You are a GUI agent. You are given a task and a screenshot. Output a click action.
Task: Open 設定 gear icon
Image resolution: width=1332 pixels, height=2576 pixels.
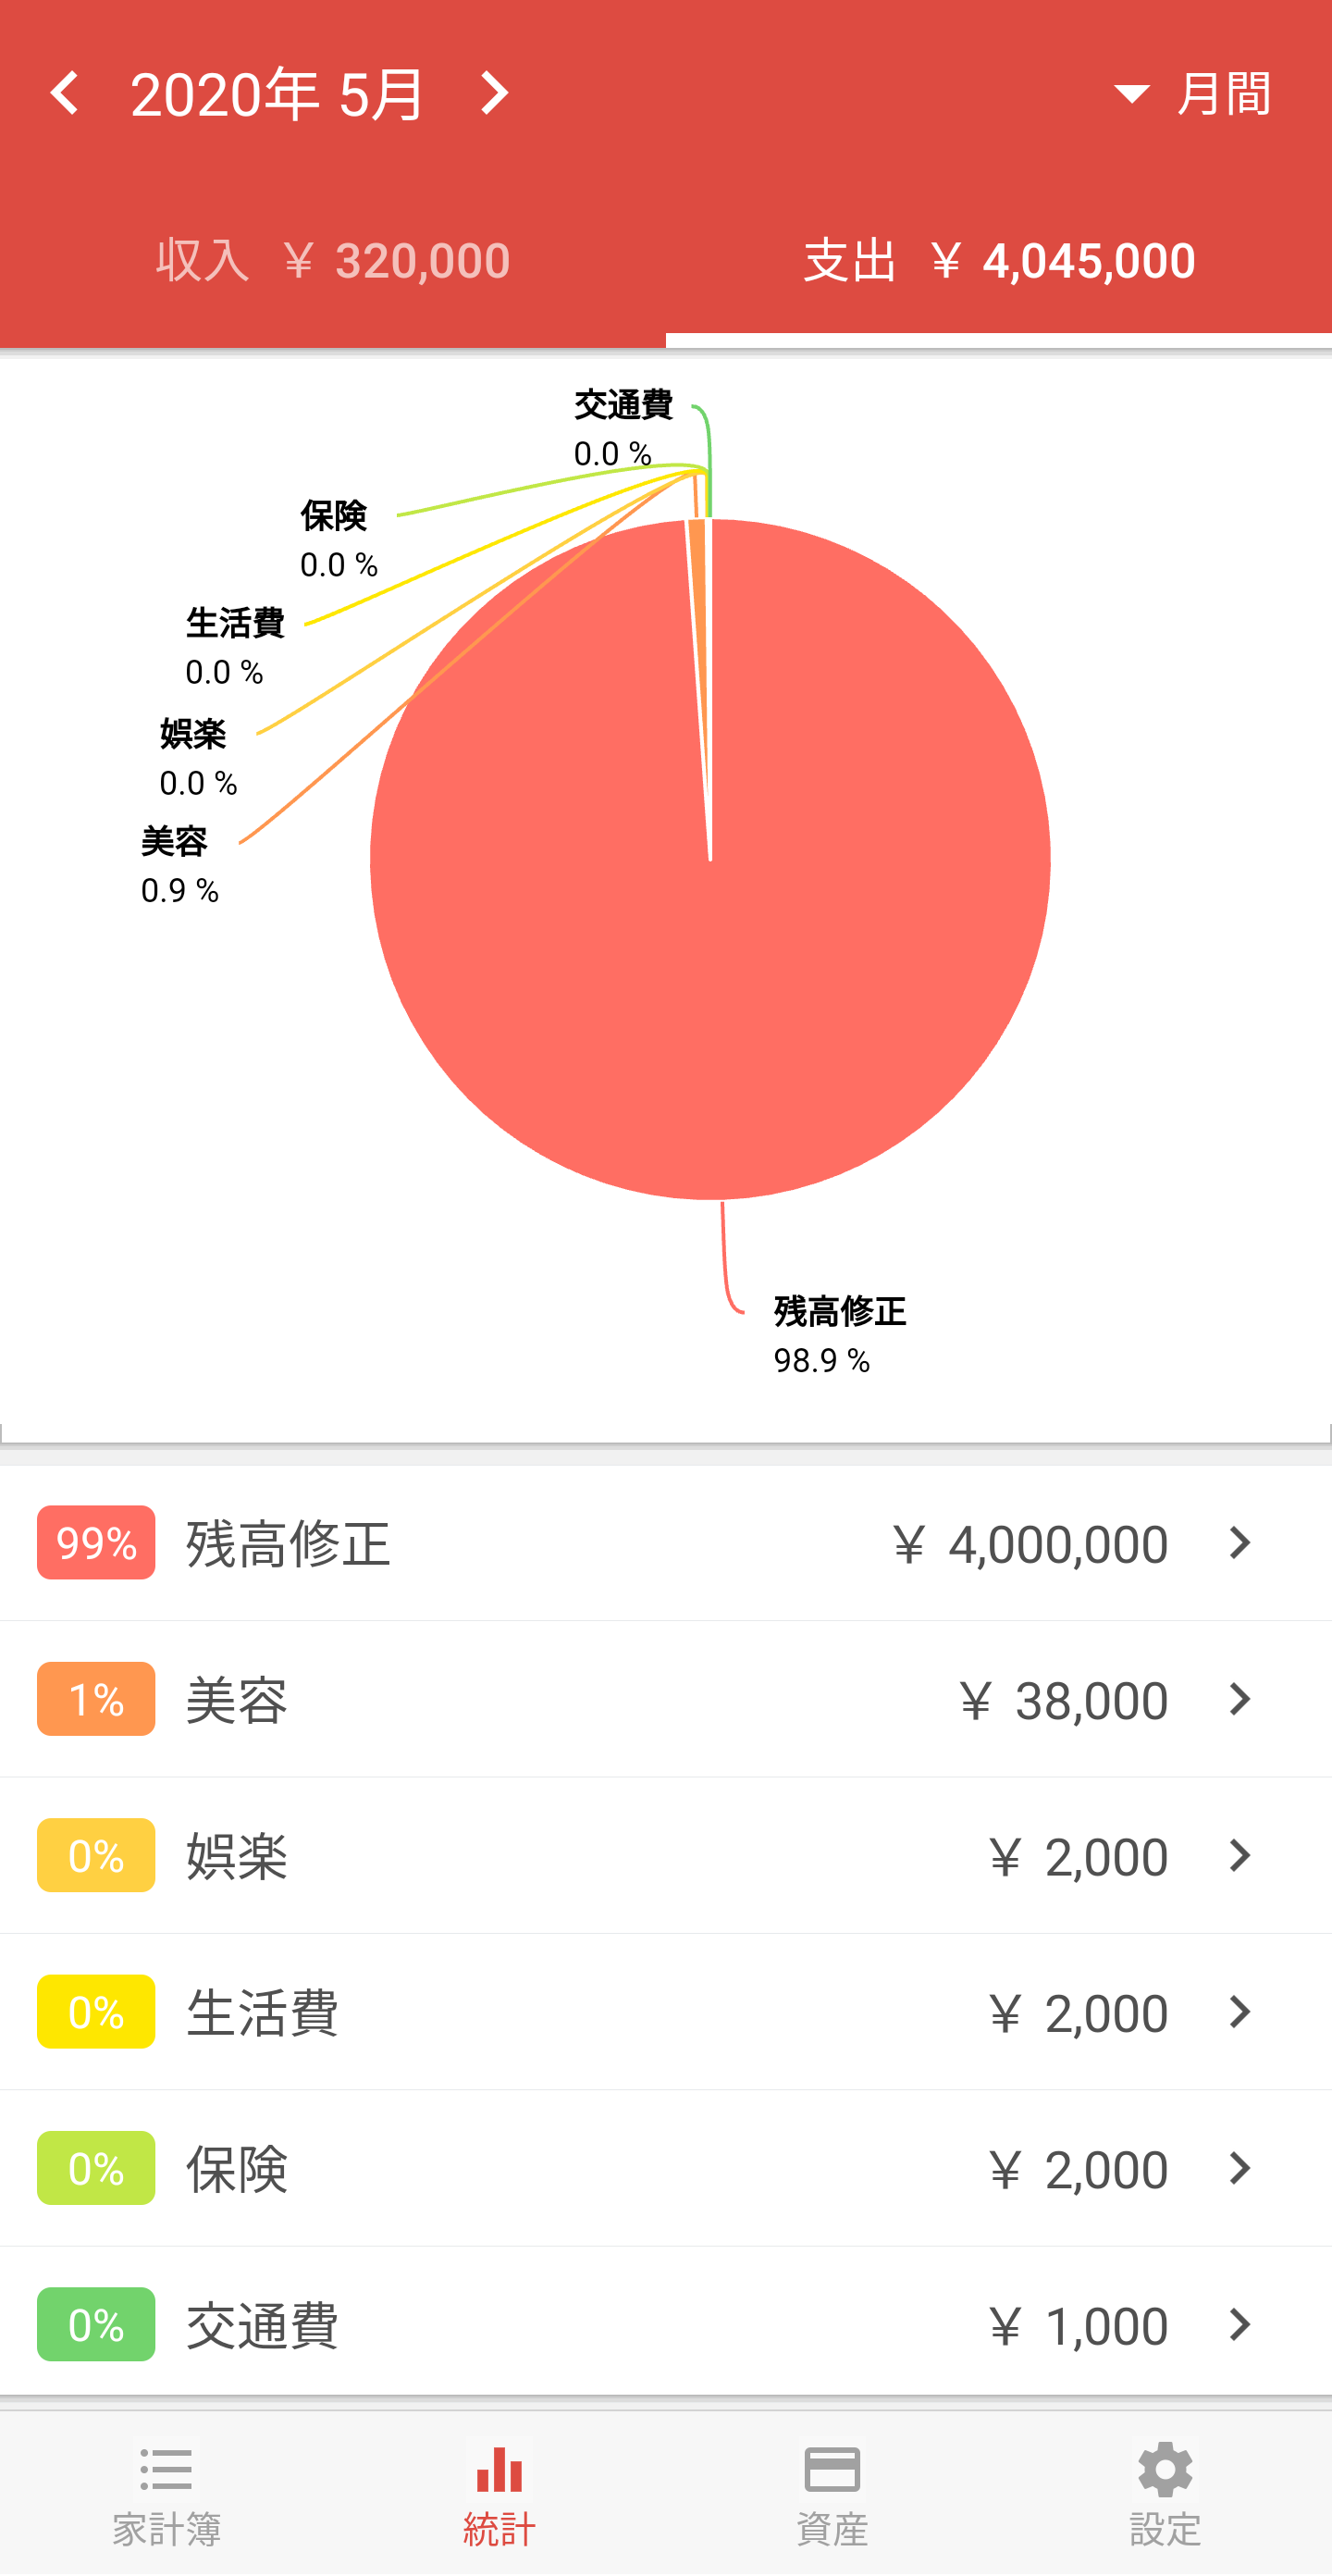[1165, 2469]
